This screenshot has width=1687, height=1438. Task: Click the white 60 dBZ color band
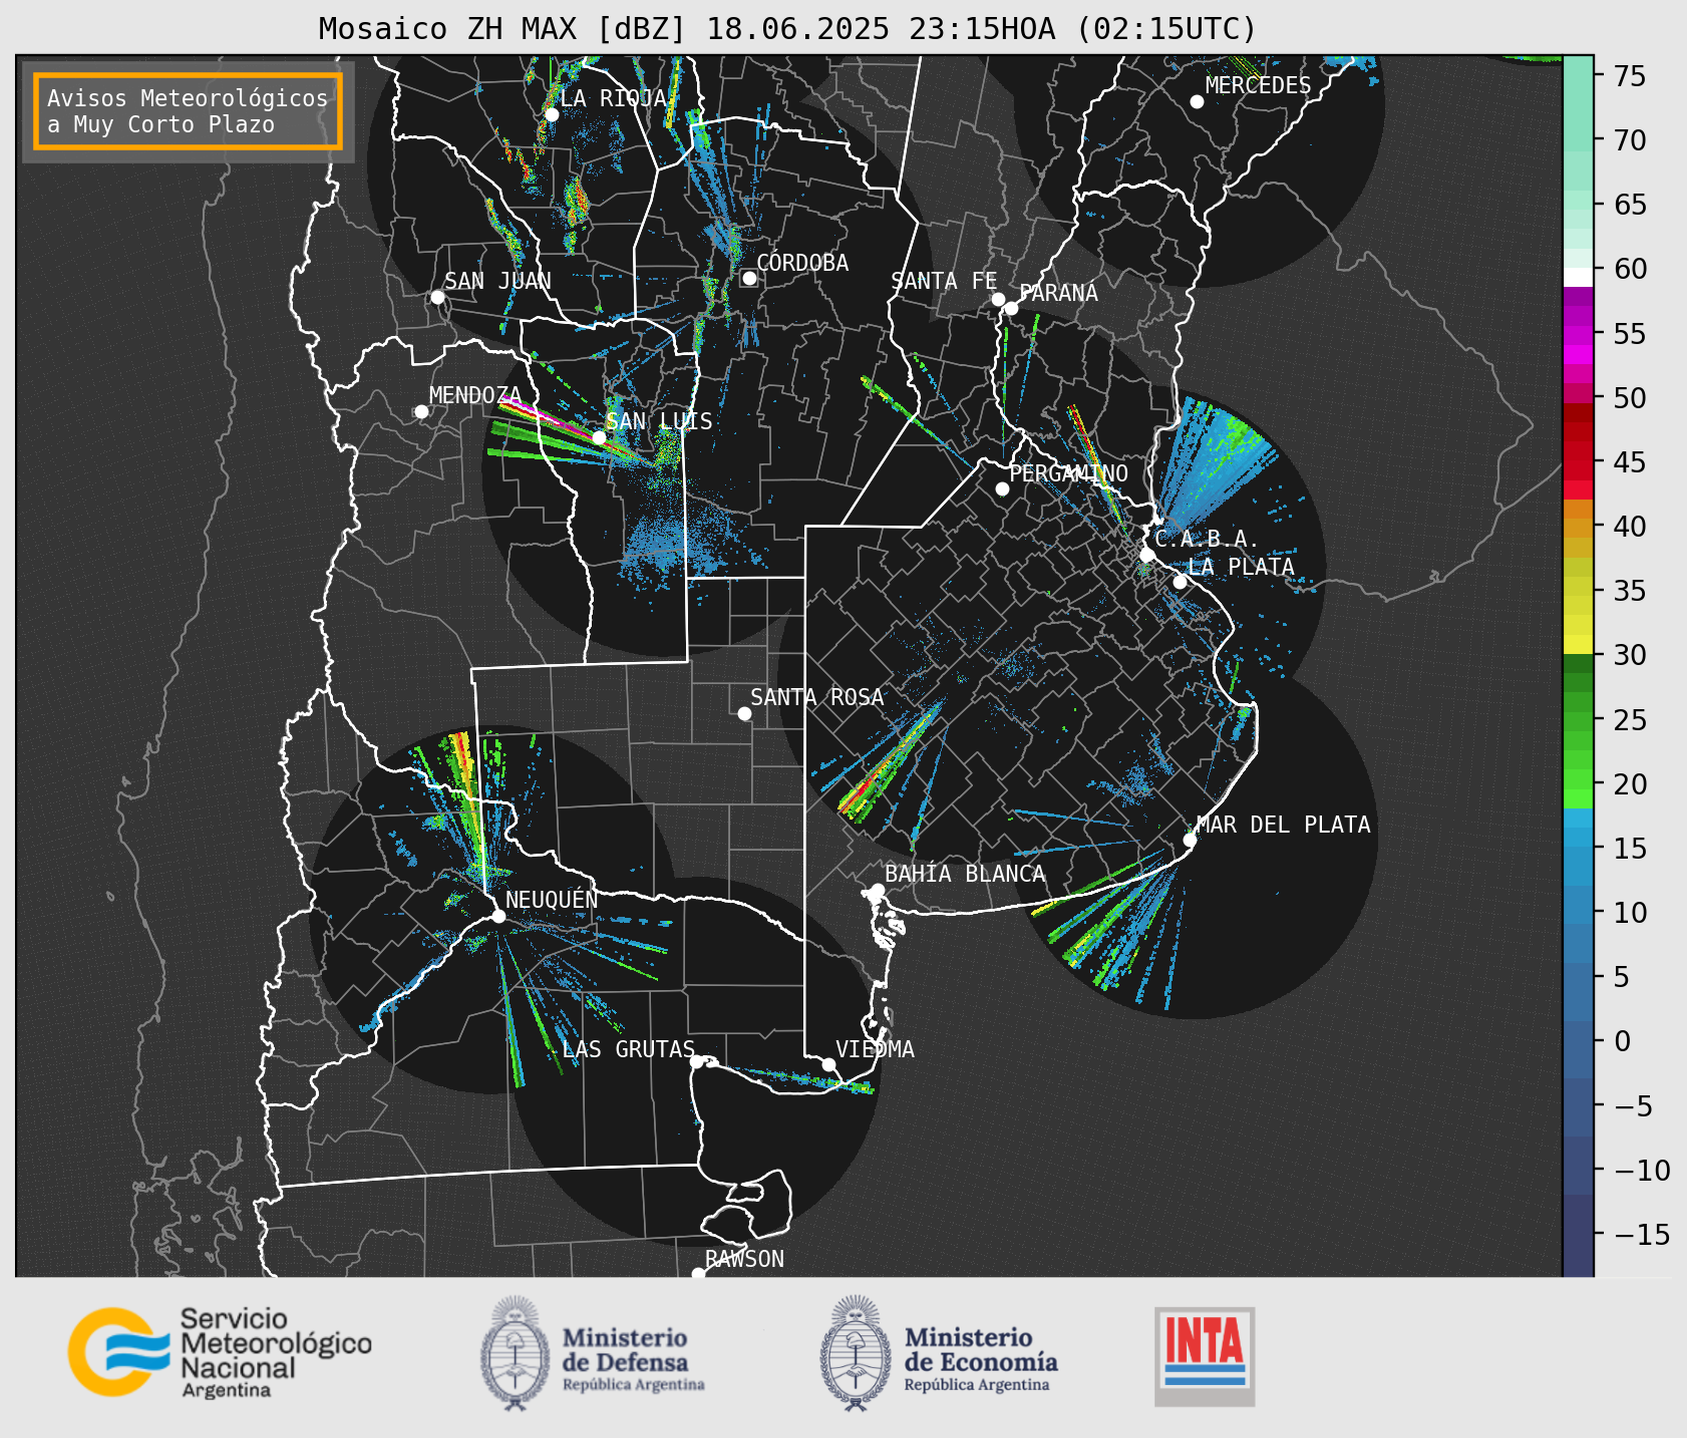(x=1578, y=278)
